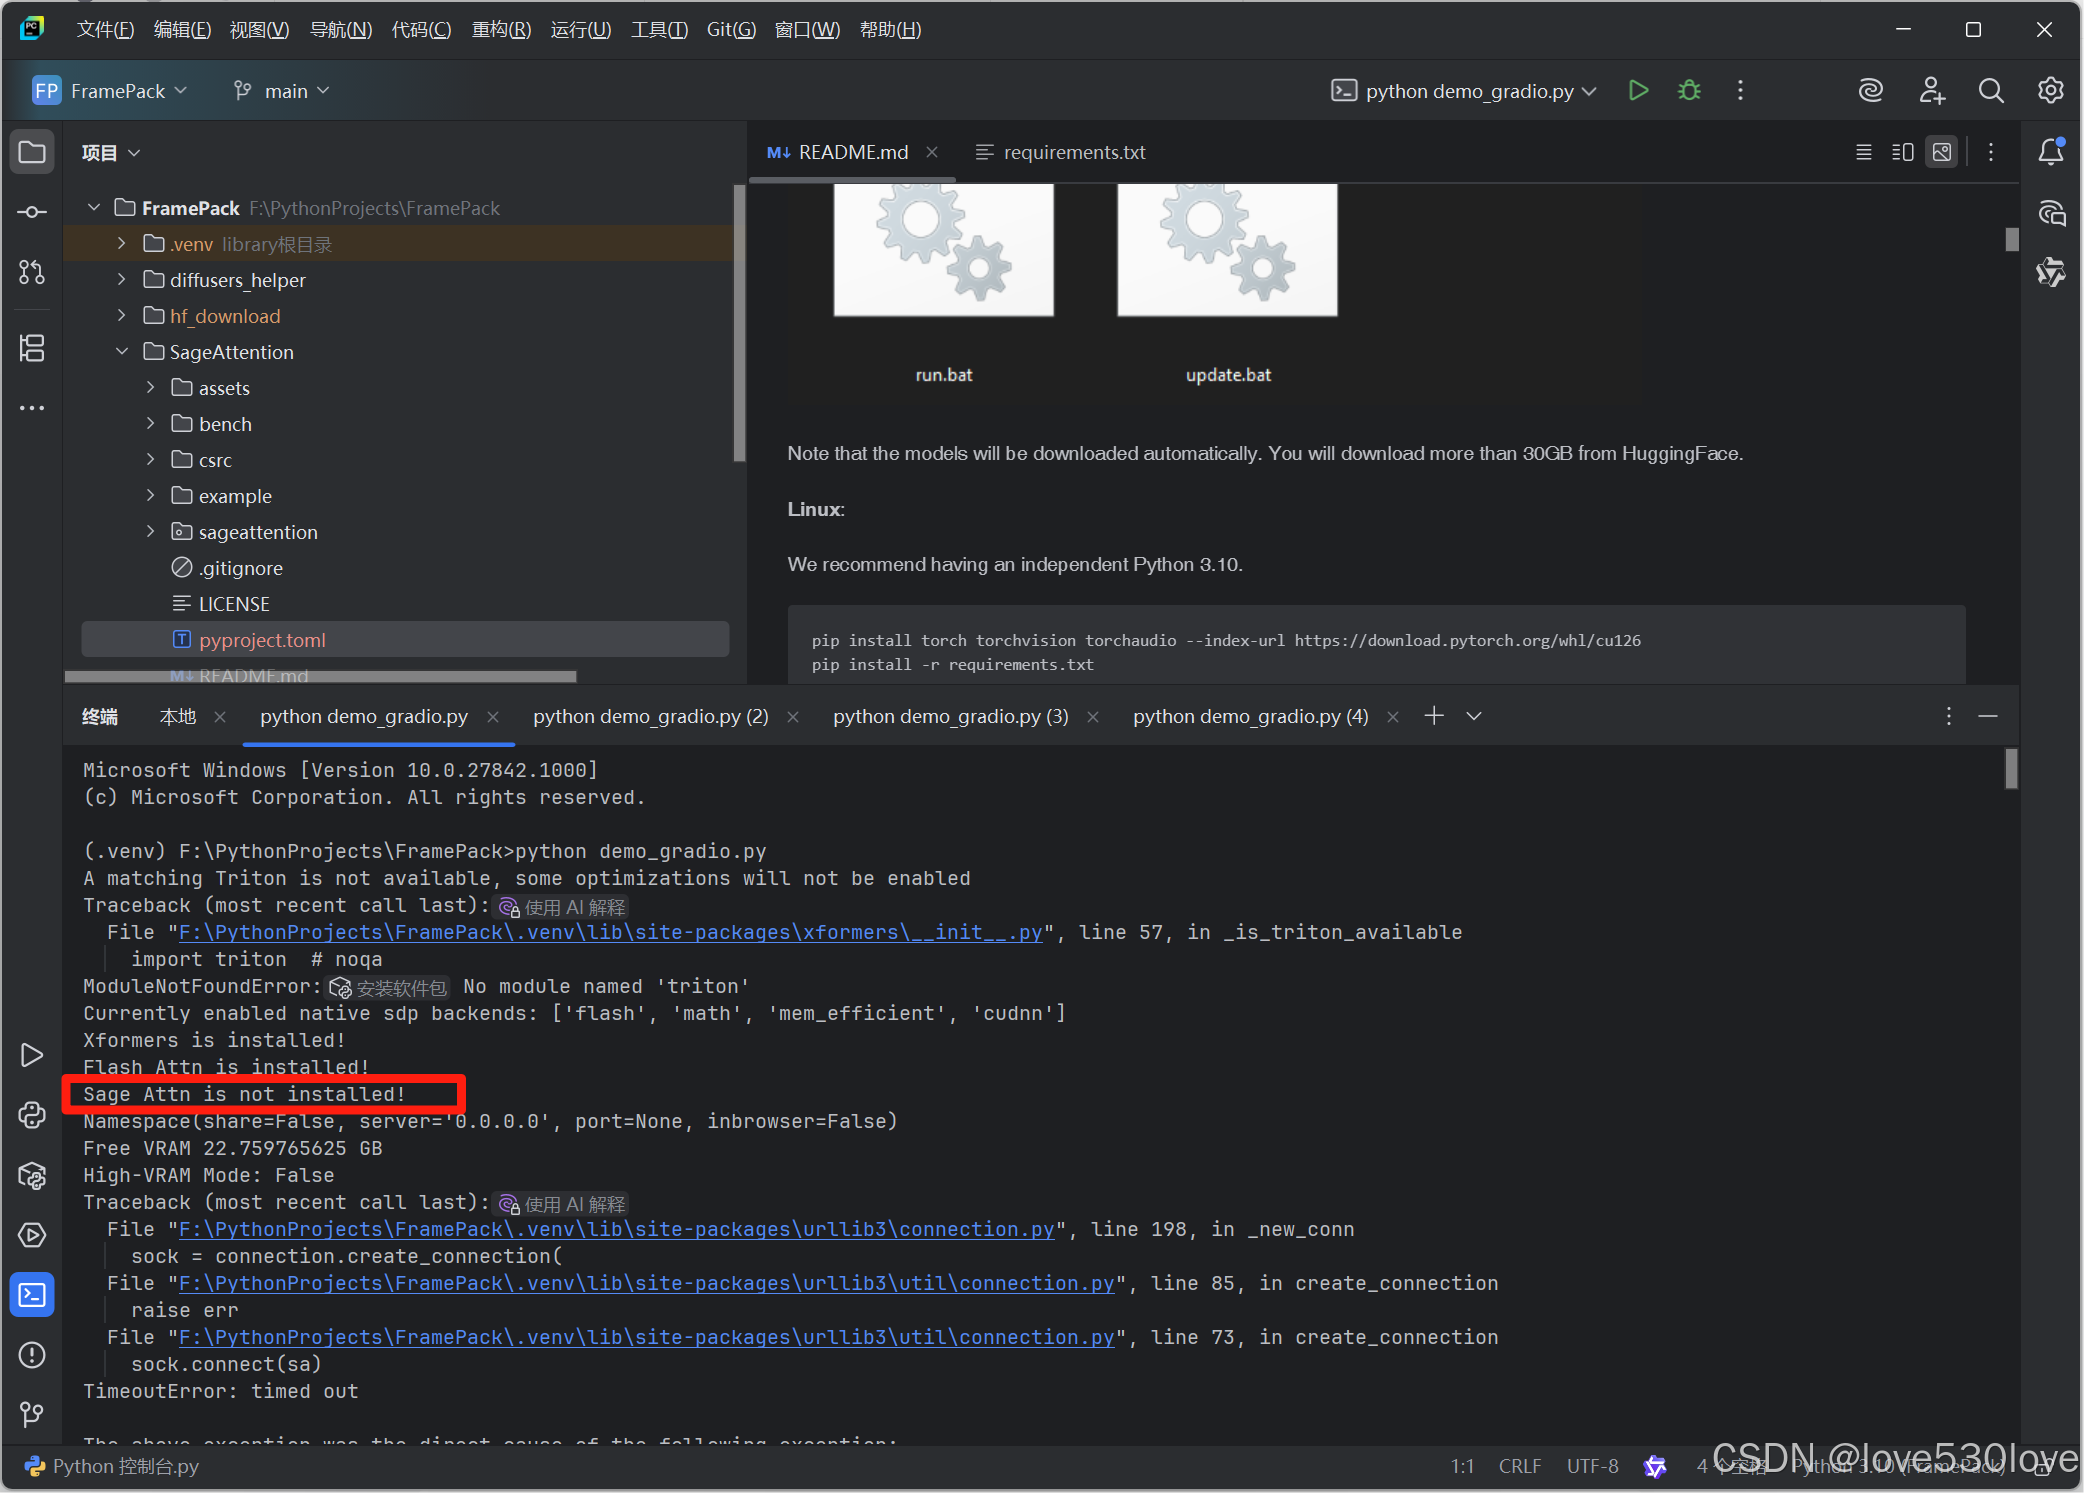Click the xformers __init__.py traceback link
Screen dimensions: 2084x1493
(x=610, y=932)
